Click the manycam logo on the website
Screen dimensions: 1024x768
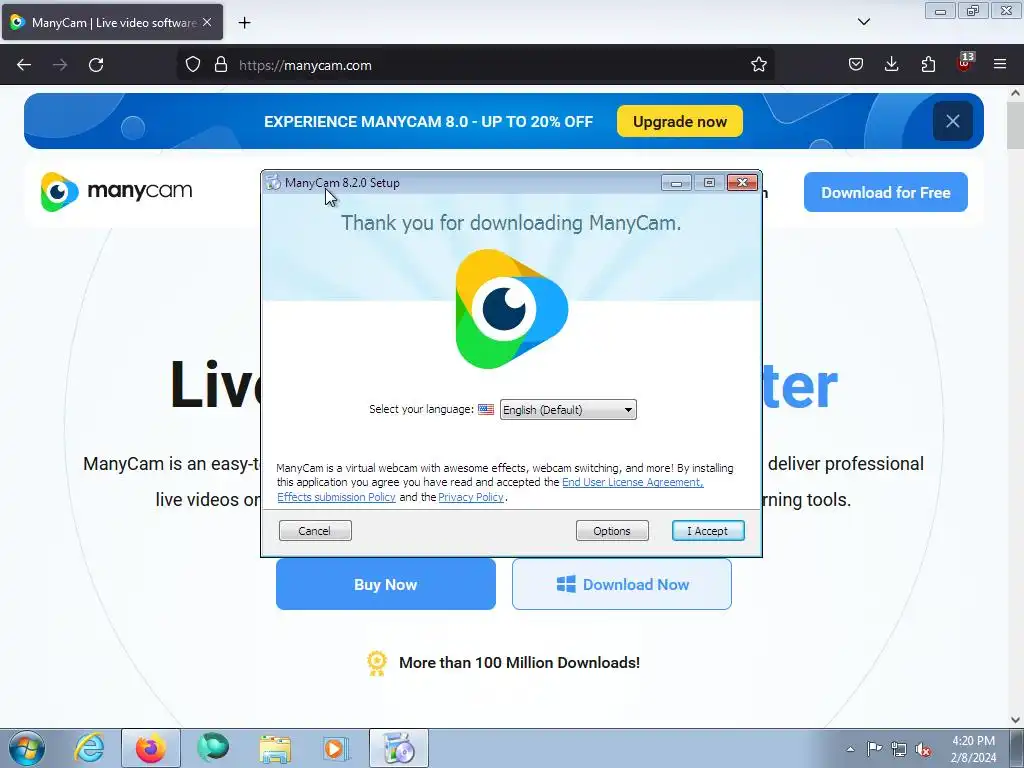click(x=116, y=191)
